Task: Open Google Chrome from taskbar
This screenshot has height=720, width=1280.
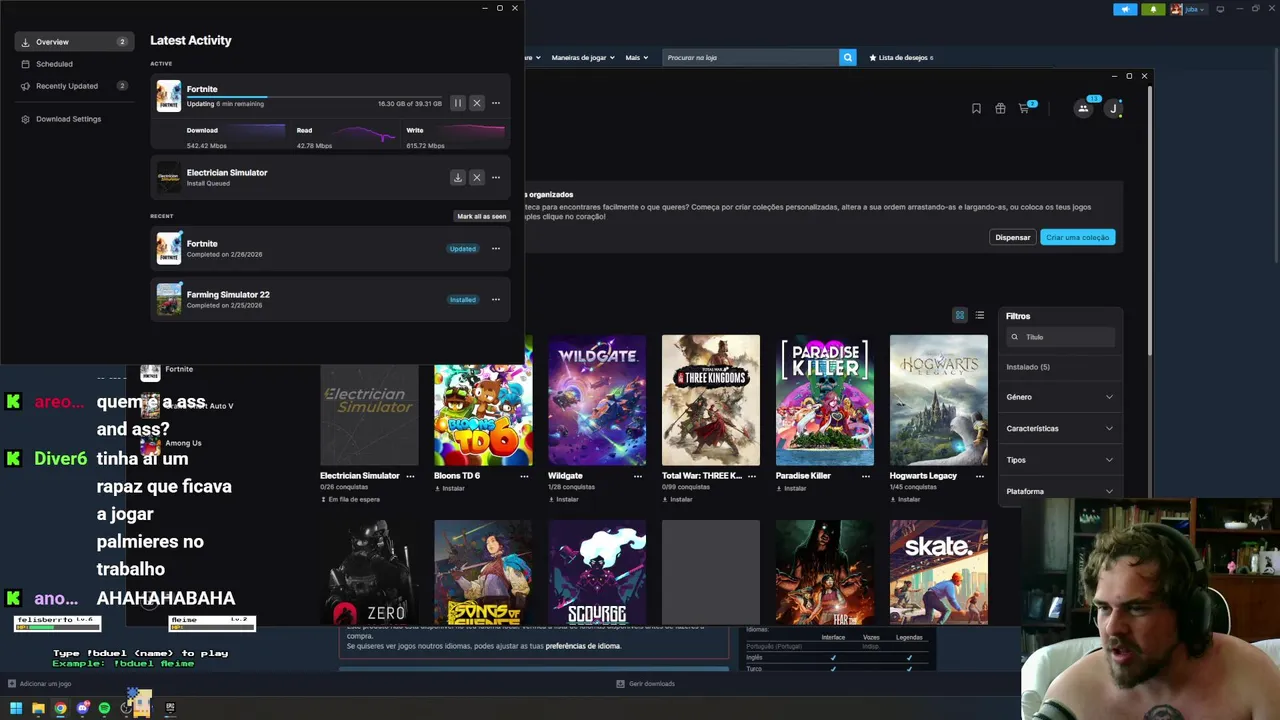Action: pyautogui.click(x=60, y=708)
